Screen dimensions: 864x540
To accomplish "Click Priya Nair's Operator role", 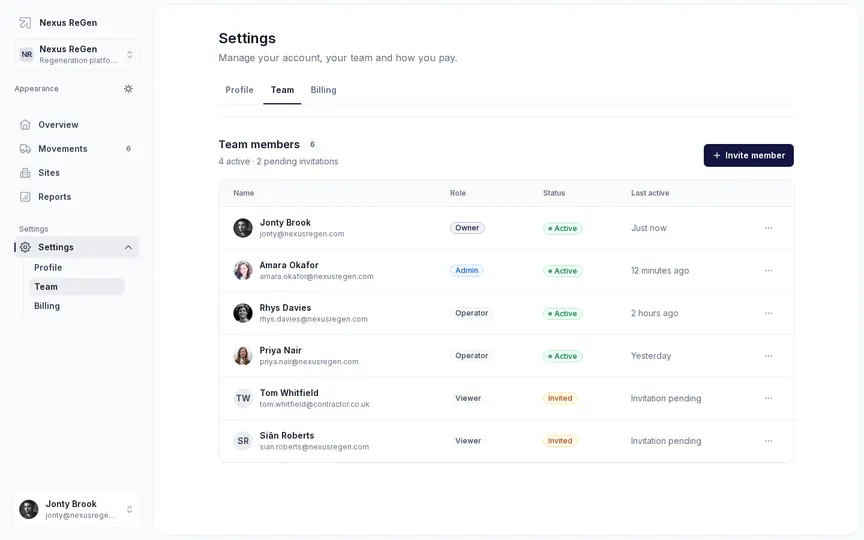I will click(x=472, y=356).
